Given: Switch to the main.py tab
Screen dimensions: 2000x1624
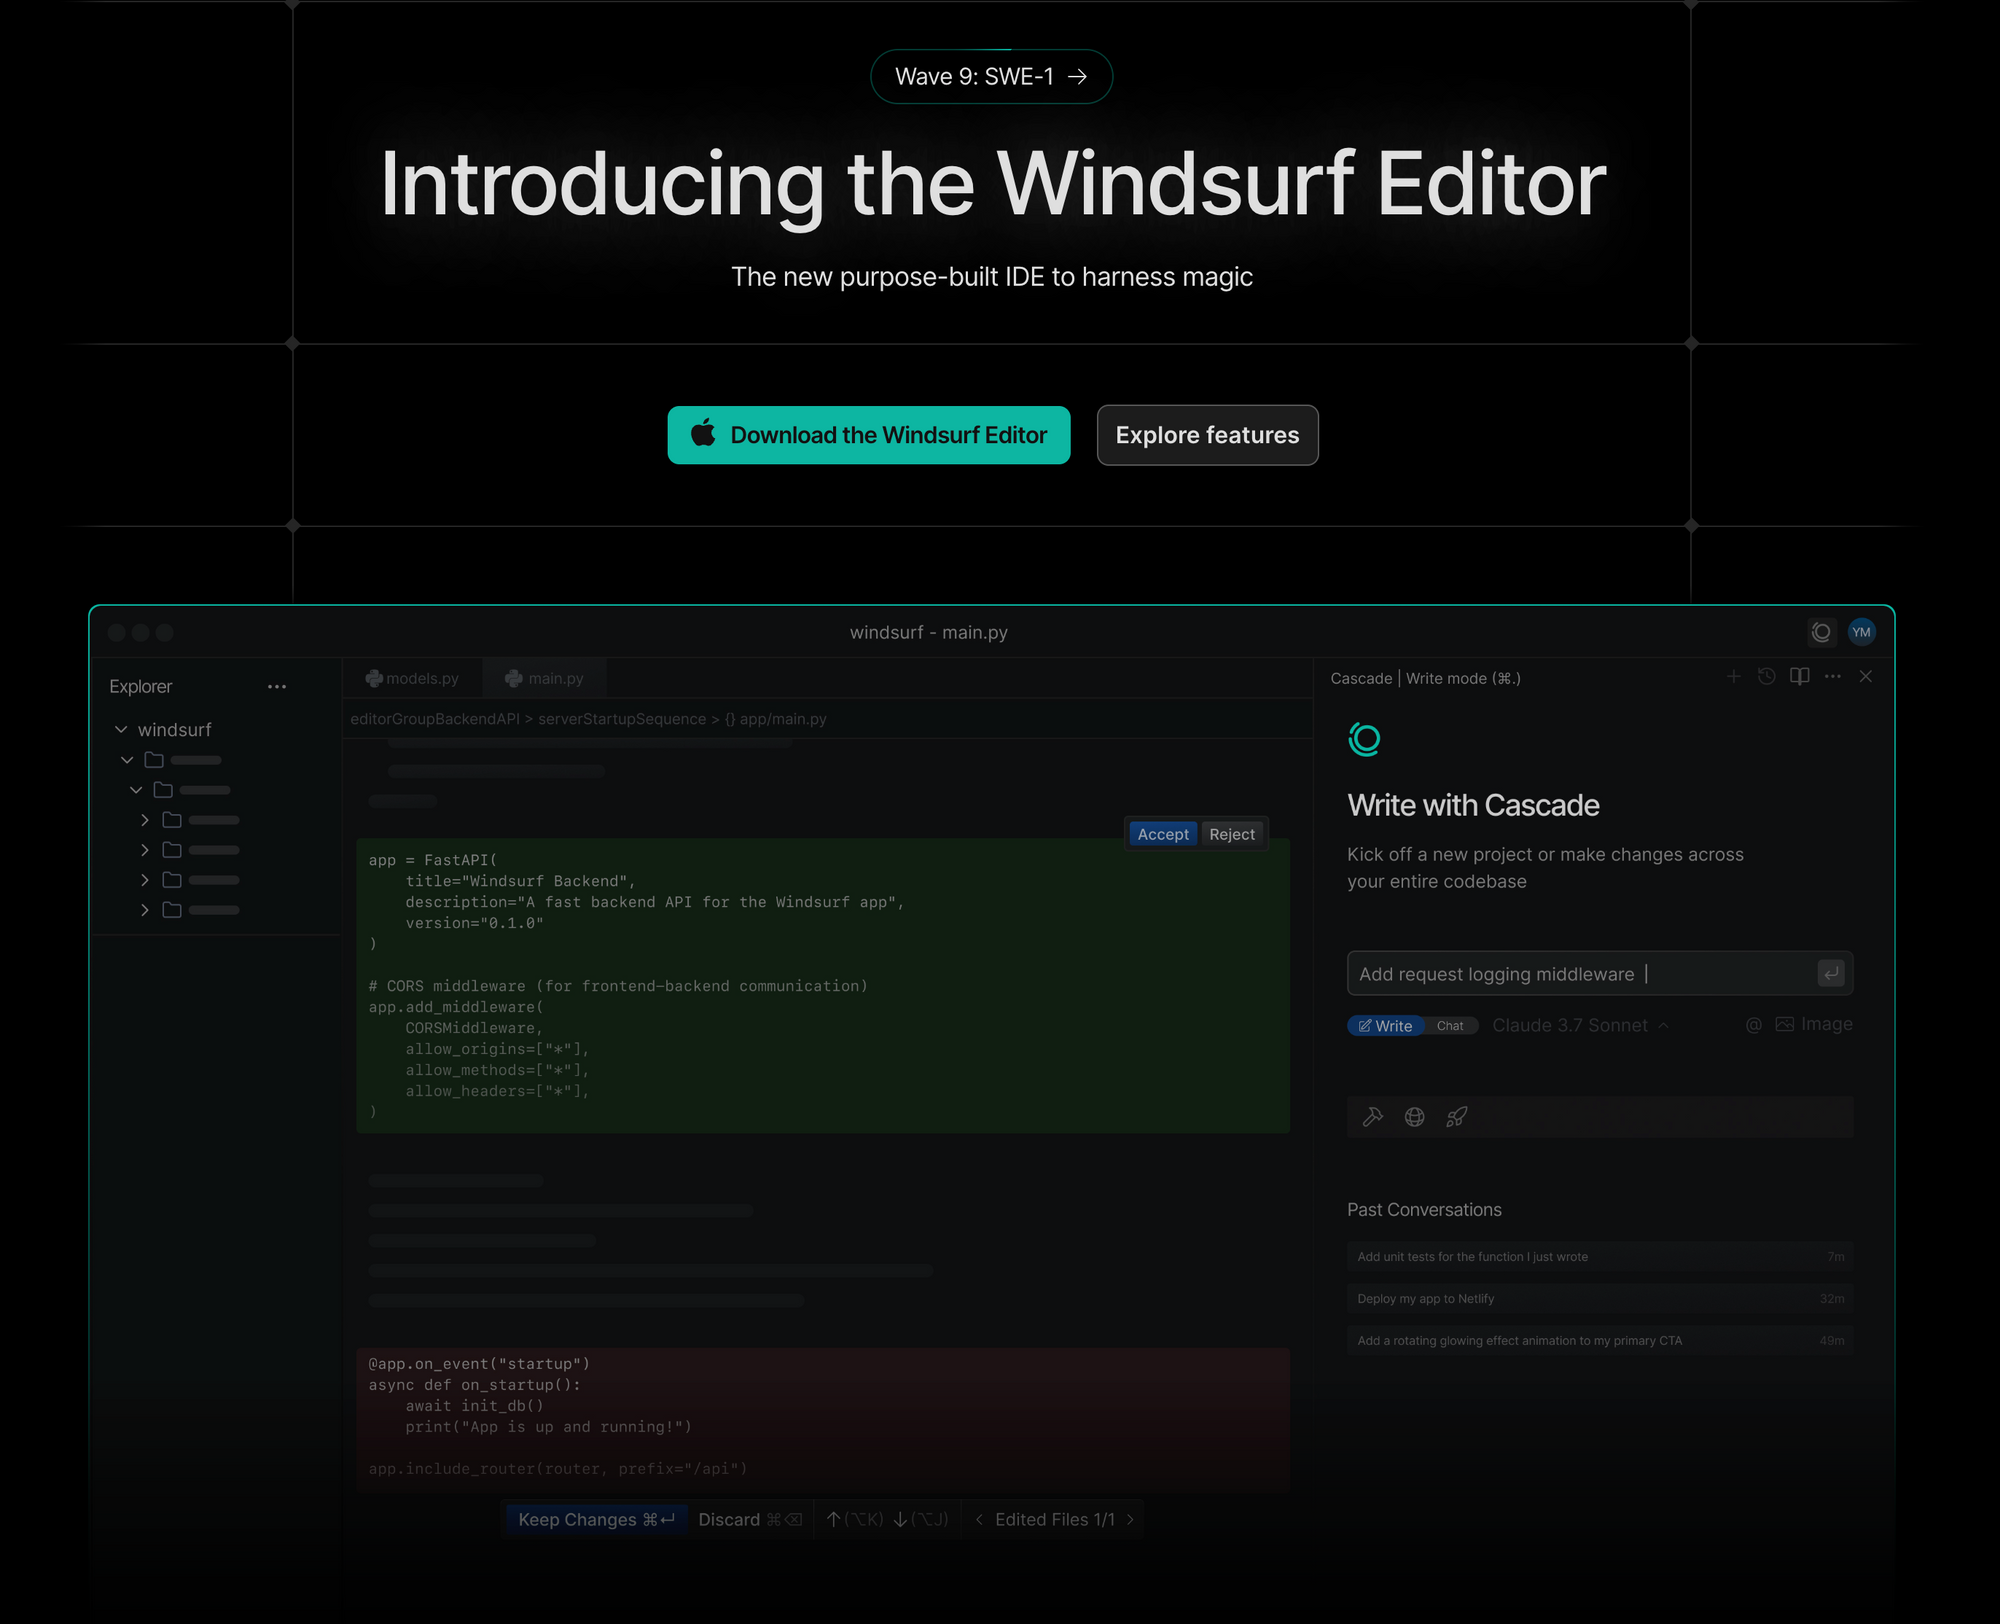Looking at the screenshot, I should [545, 678].
